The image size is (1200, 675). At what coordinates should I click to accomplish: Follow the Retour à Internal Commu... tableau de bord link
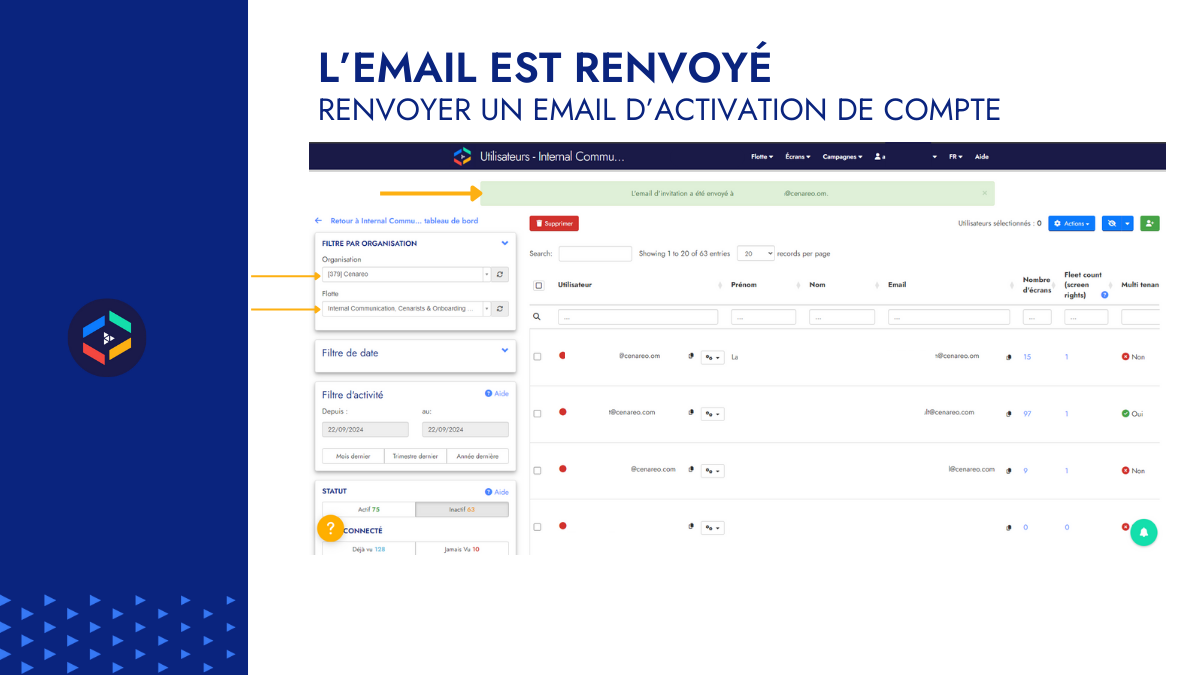tap(404, 220)
